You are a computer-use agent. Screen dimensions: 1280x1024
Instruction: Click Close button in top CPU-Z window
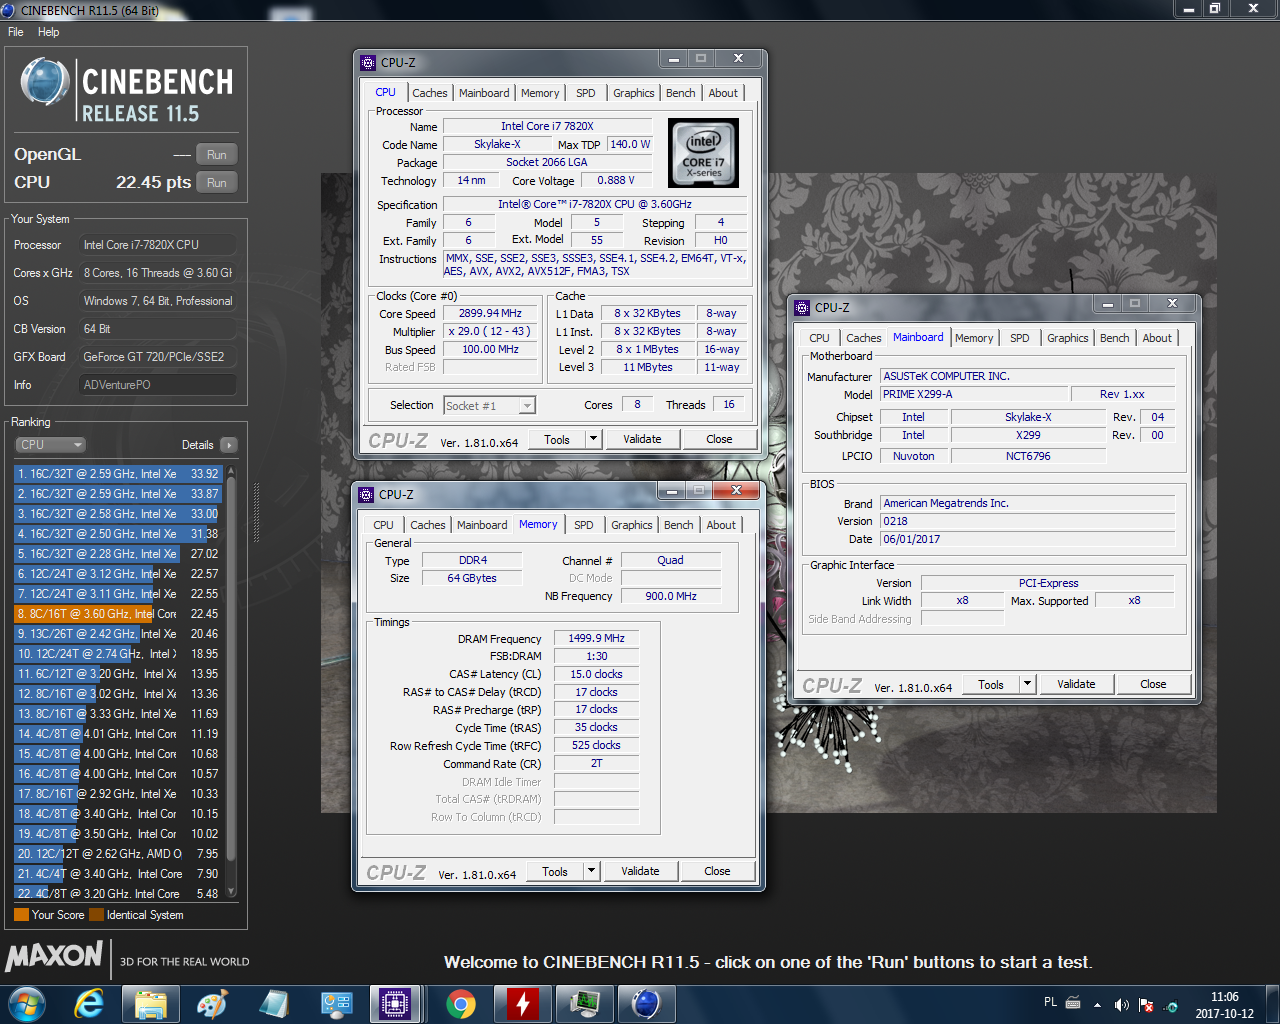[719, 439]
